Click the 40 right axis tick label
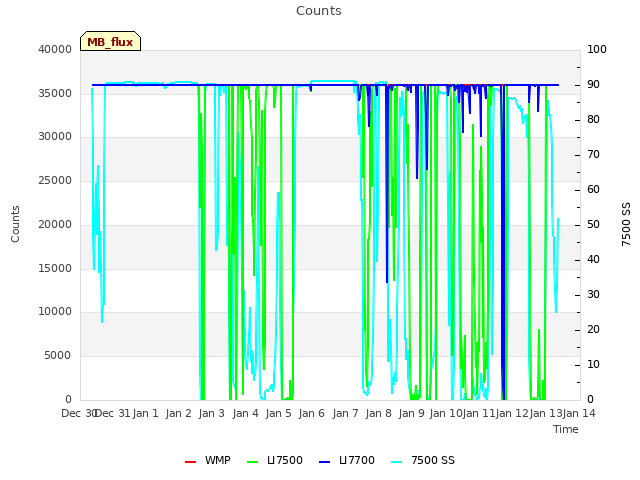Viewport: 640px width, 480px height. point(593,260)
